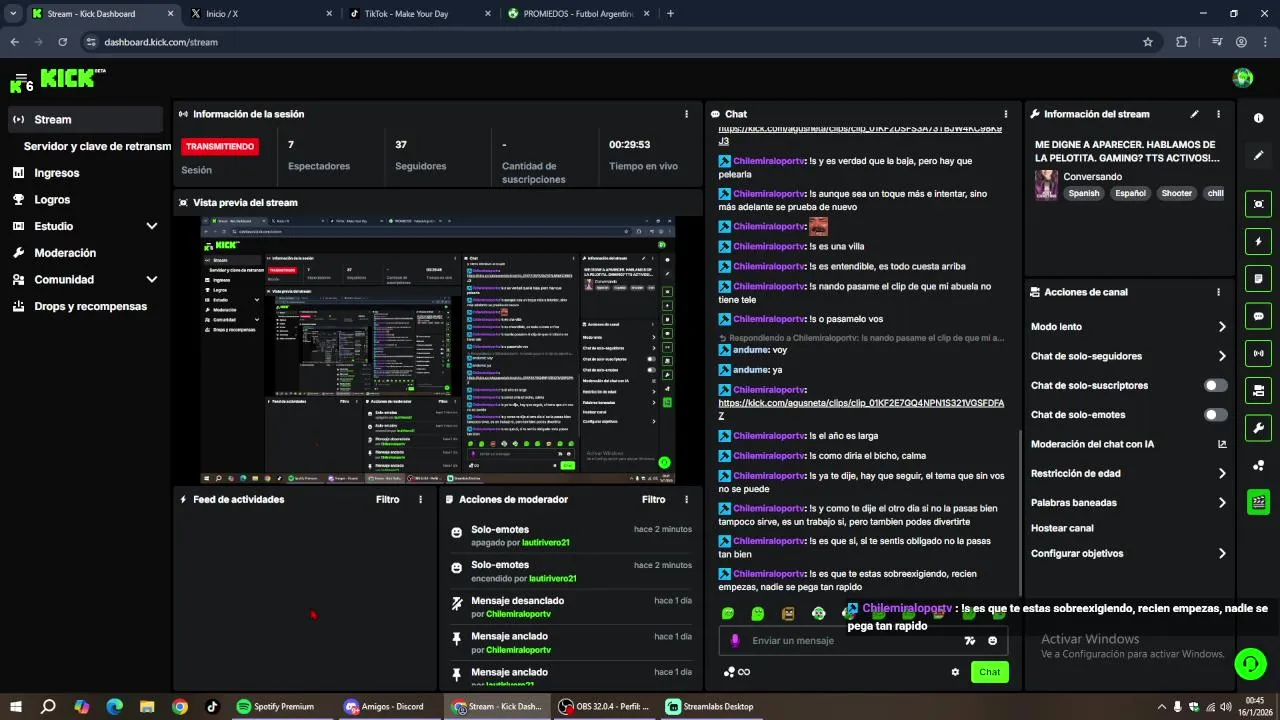This screenshot has height=720, width=1280.
Task: Expand the Comunidad sidebar section
Action: (x=152, y=280)
